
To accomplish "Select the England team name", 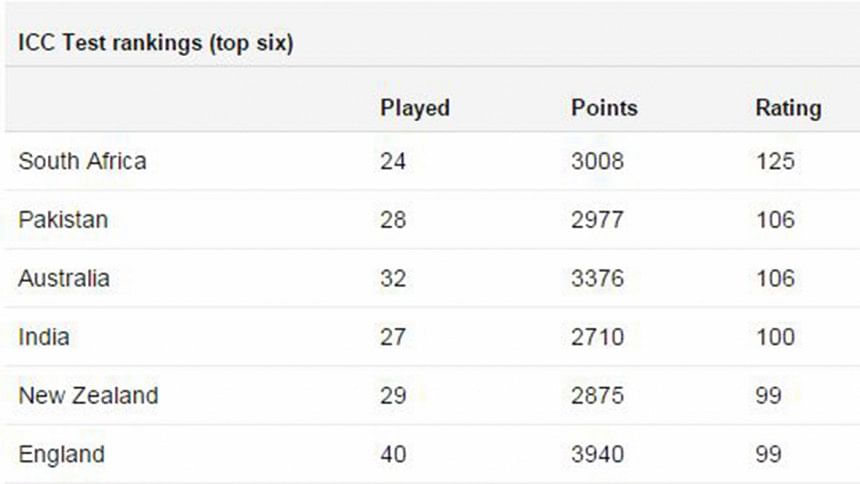I will click(x=61, y=455).
